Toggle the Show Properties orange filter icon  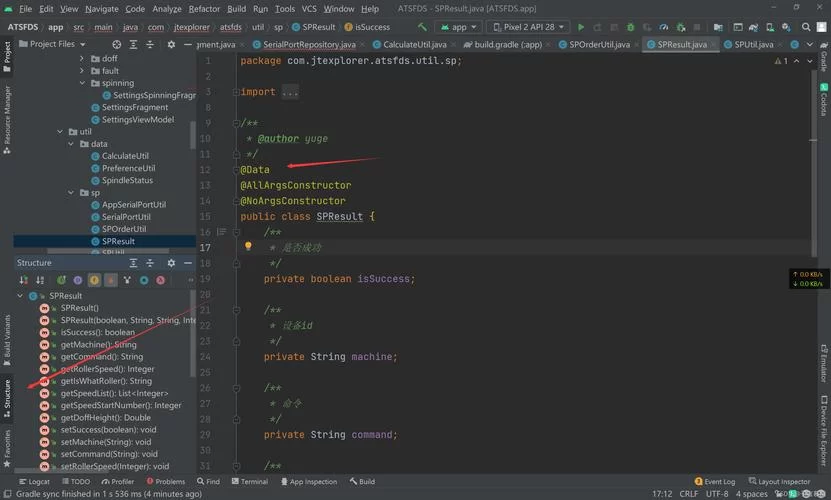click(x=111, y=280)
